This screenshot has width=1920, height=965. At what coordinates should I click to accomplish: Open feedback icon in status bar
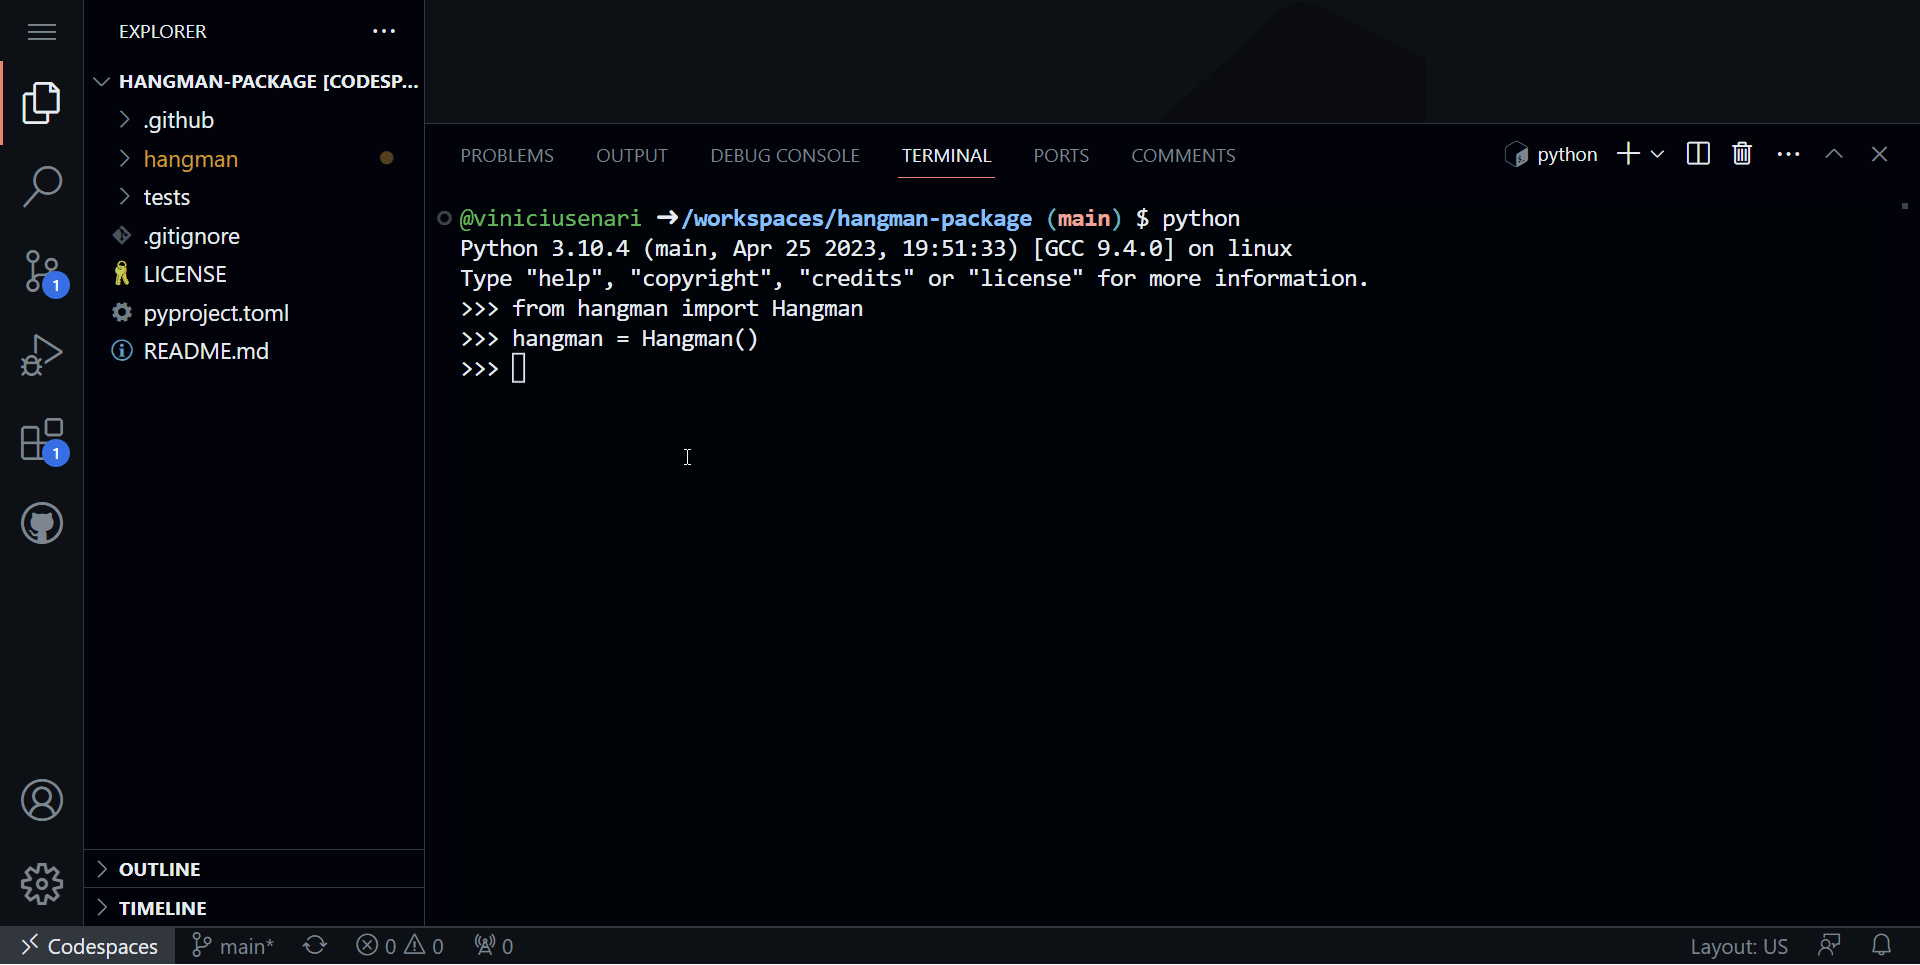[1830, 946]
